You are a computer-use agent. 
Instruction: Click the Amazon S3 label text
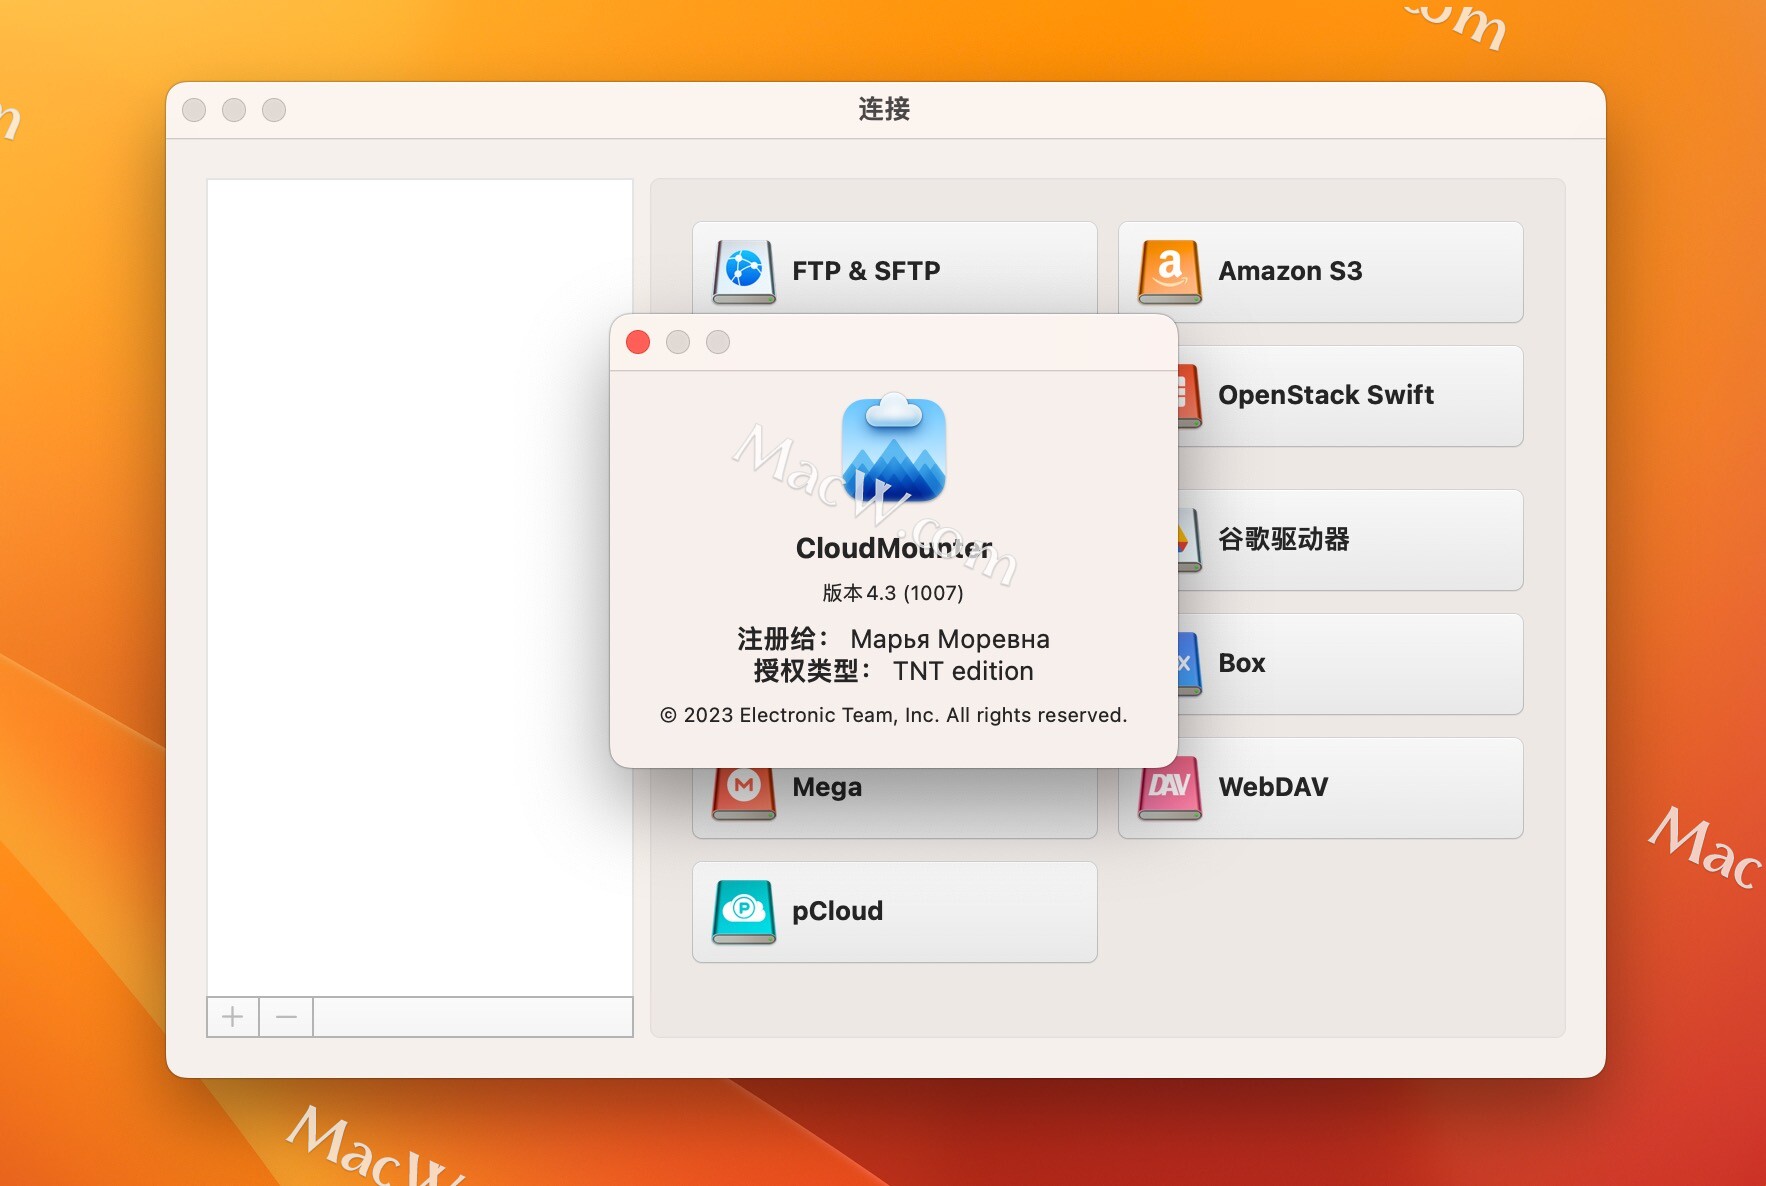click(1290, 271)
